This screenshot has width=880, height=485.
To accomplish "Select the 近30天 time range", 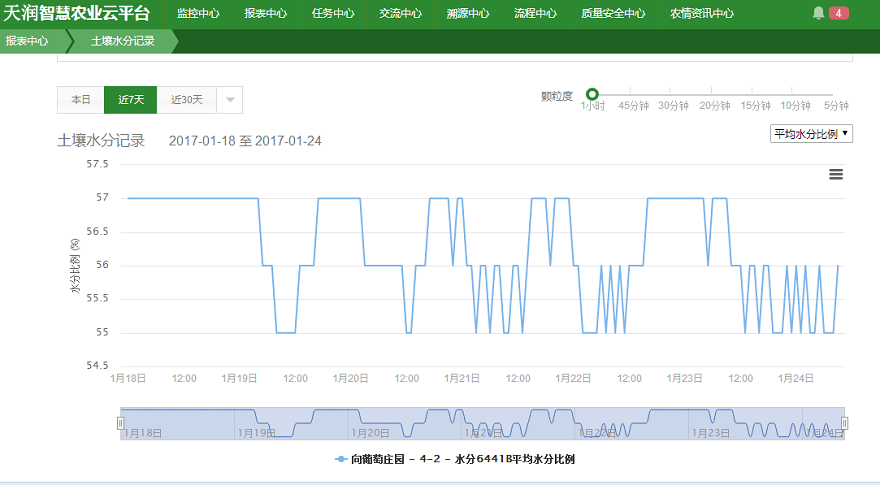I will click(186, 100).
